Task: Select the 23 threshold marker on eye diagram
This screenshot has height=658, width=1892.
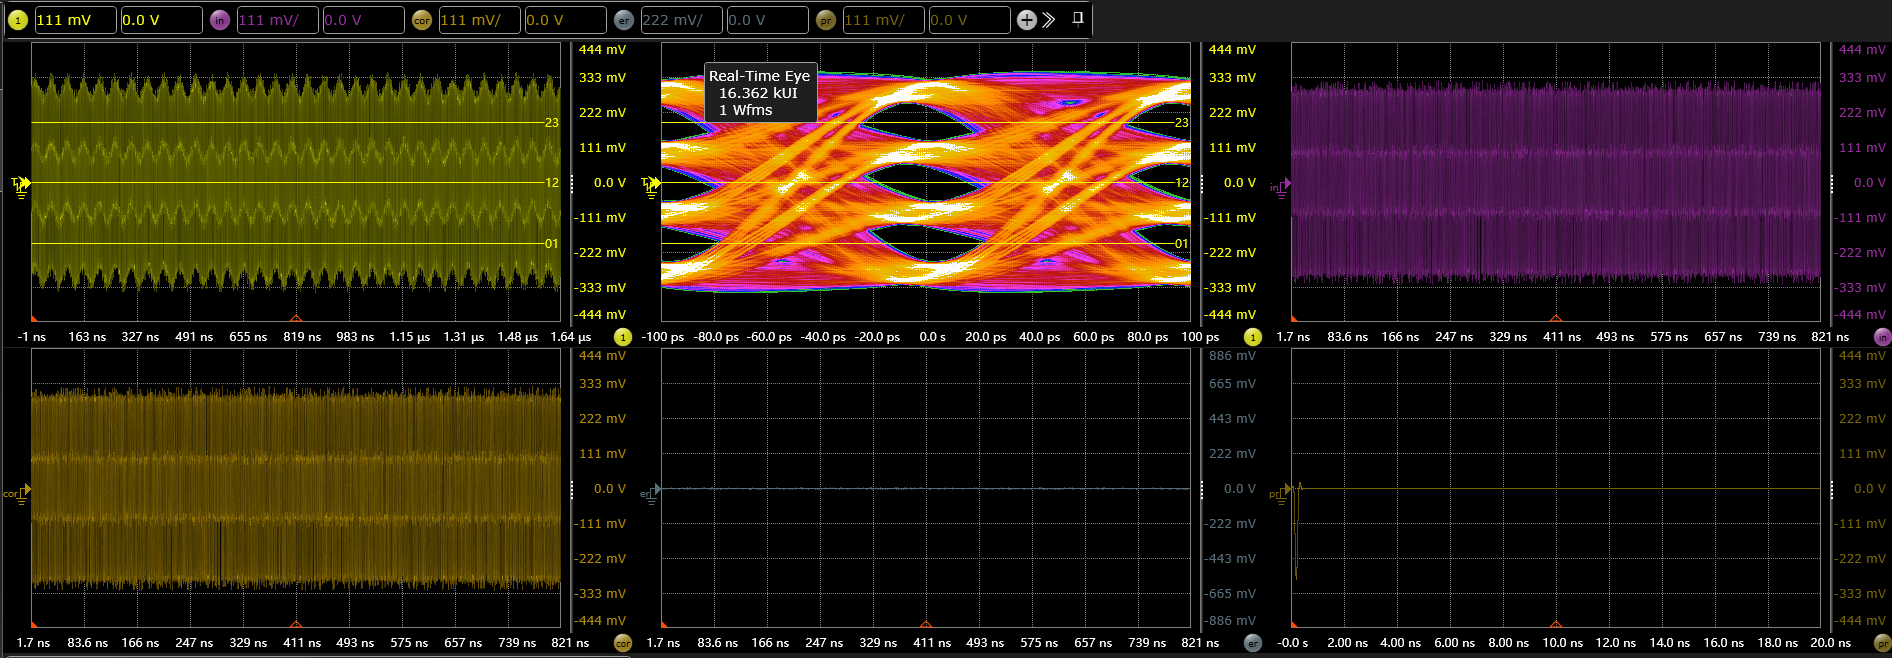Action: pos(1181,123)
